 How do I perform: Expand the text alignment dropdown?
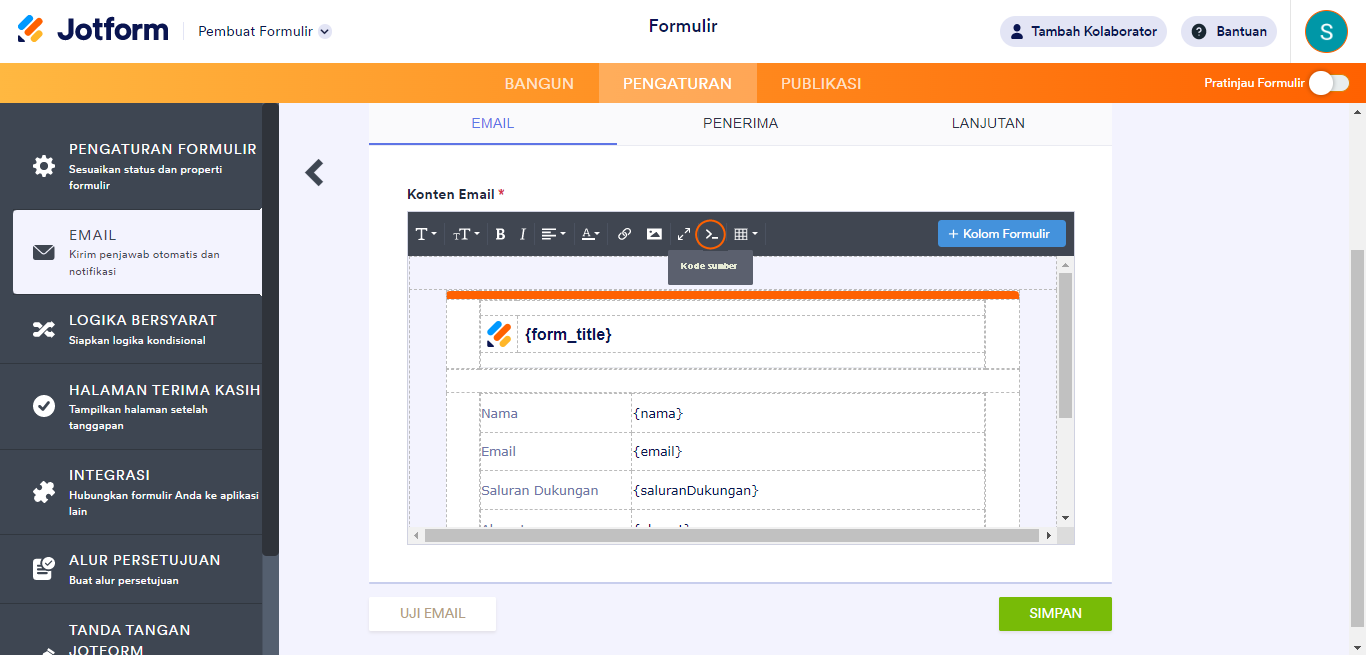[553, 234]
